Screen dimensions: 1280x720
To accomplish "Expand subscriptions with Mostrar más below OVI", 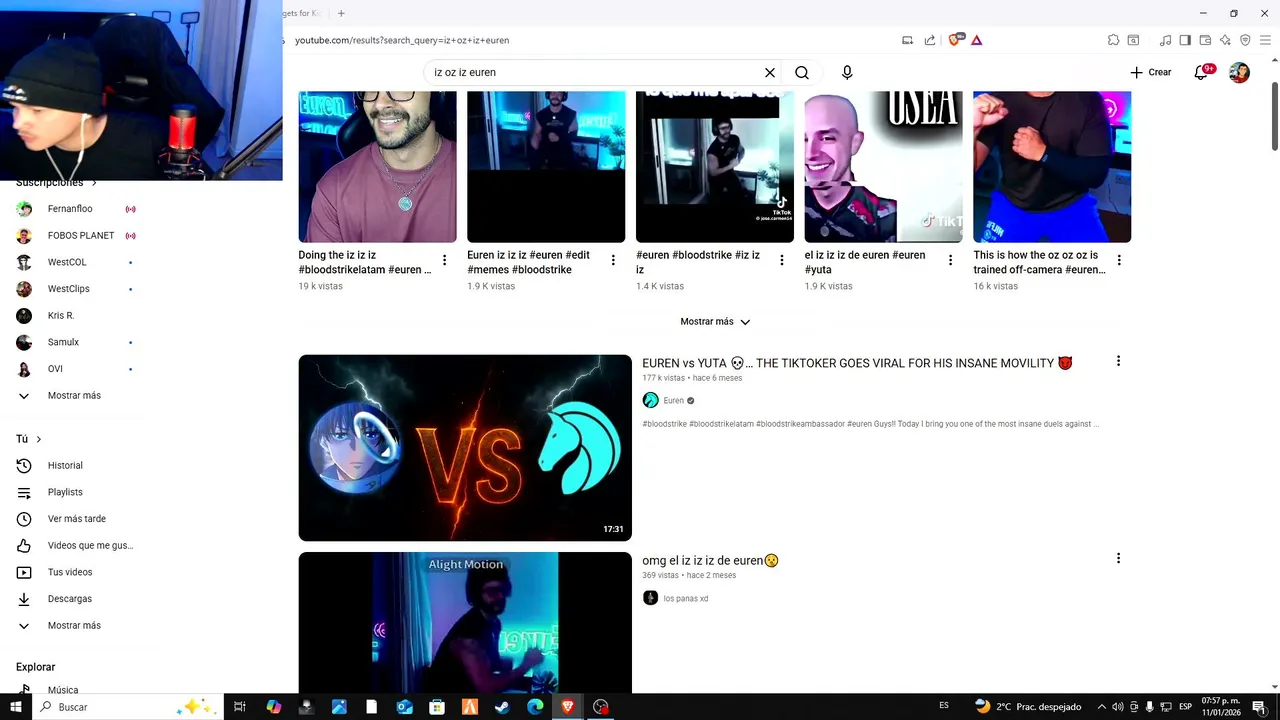I will (75, 396).
